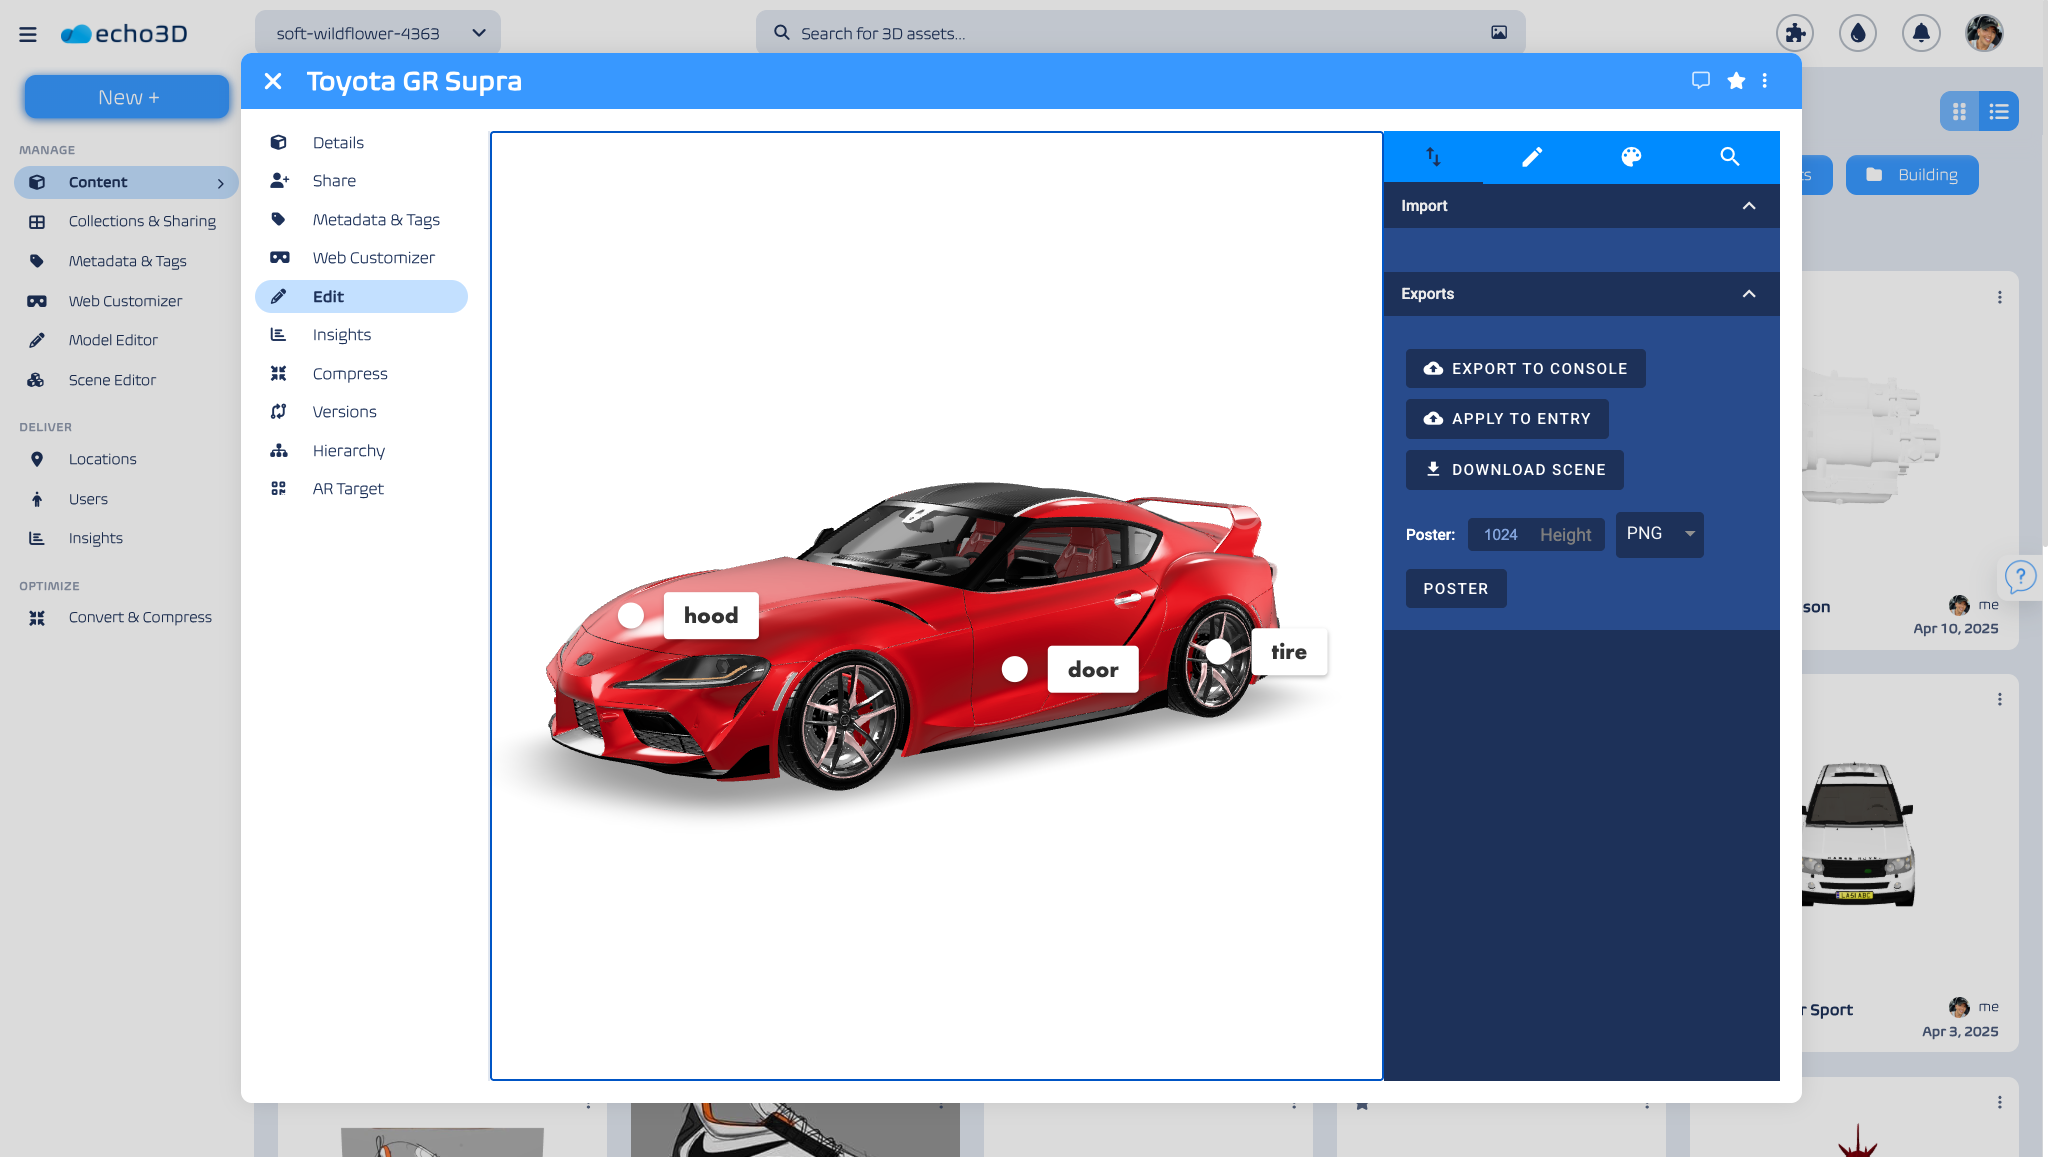Select the pencil edit tool tab
Image resolution: width=2048 pixels, height=1157 pixels.
(x=1532, y=157)
